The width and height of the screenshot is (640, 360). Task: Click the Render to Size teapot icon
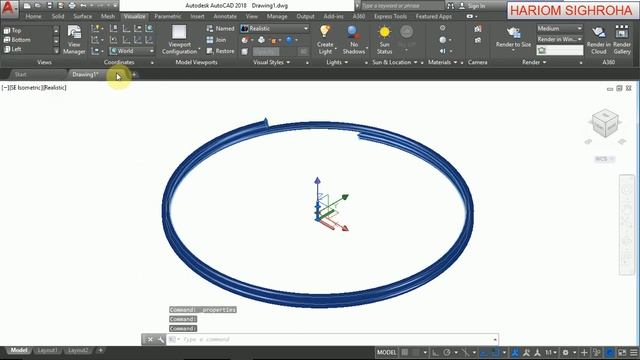click(x=513, y=32)
